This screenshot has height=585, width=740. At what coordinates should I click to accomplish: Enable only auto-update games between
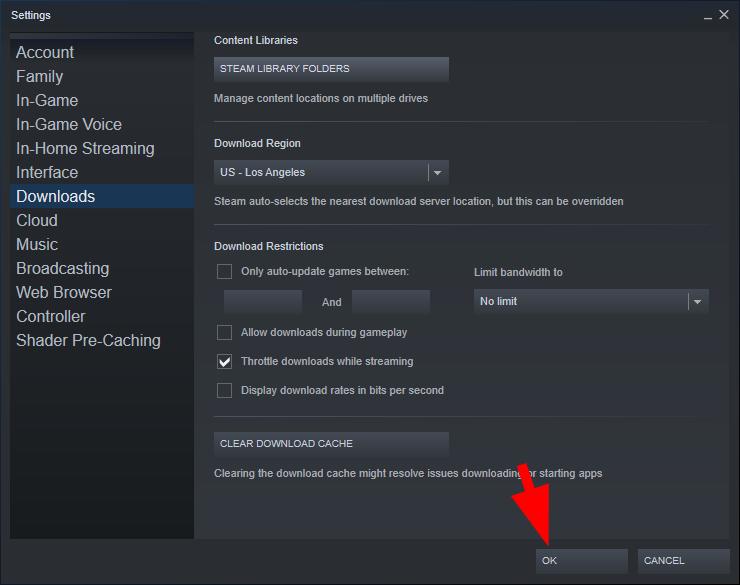pyautogui.click(x=224, y=272)
